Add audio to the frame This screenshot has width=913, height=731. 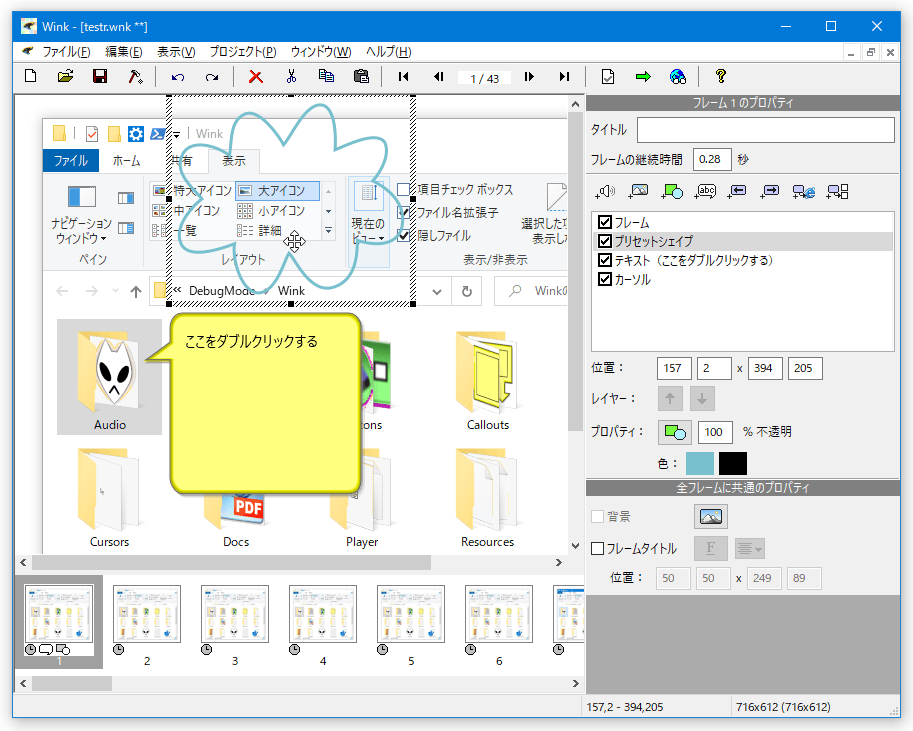(605, 191)
